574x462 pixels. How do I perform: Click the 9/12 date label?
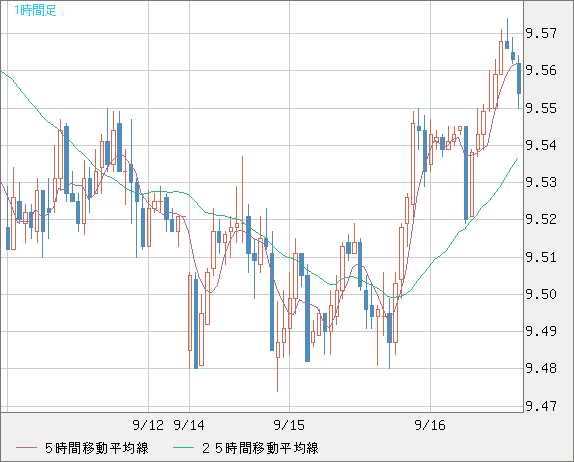[148, 425]
